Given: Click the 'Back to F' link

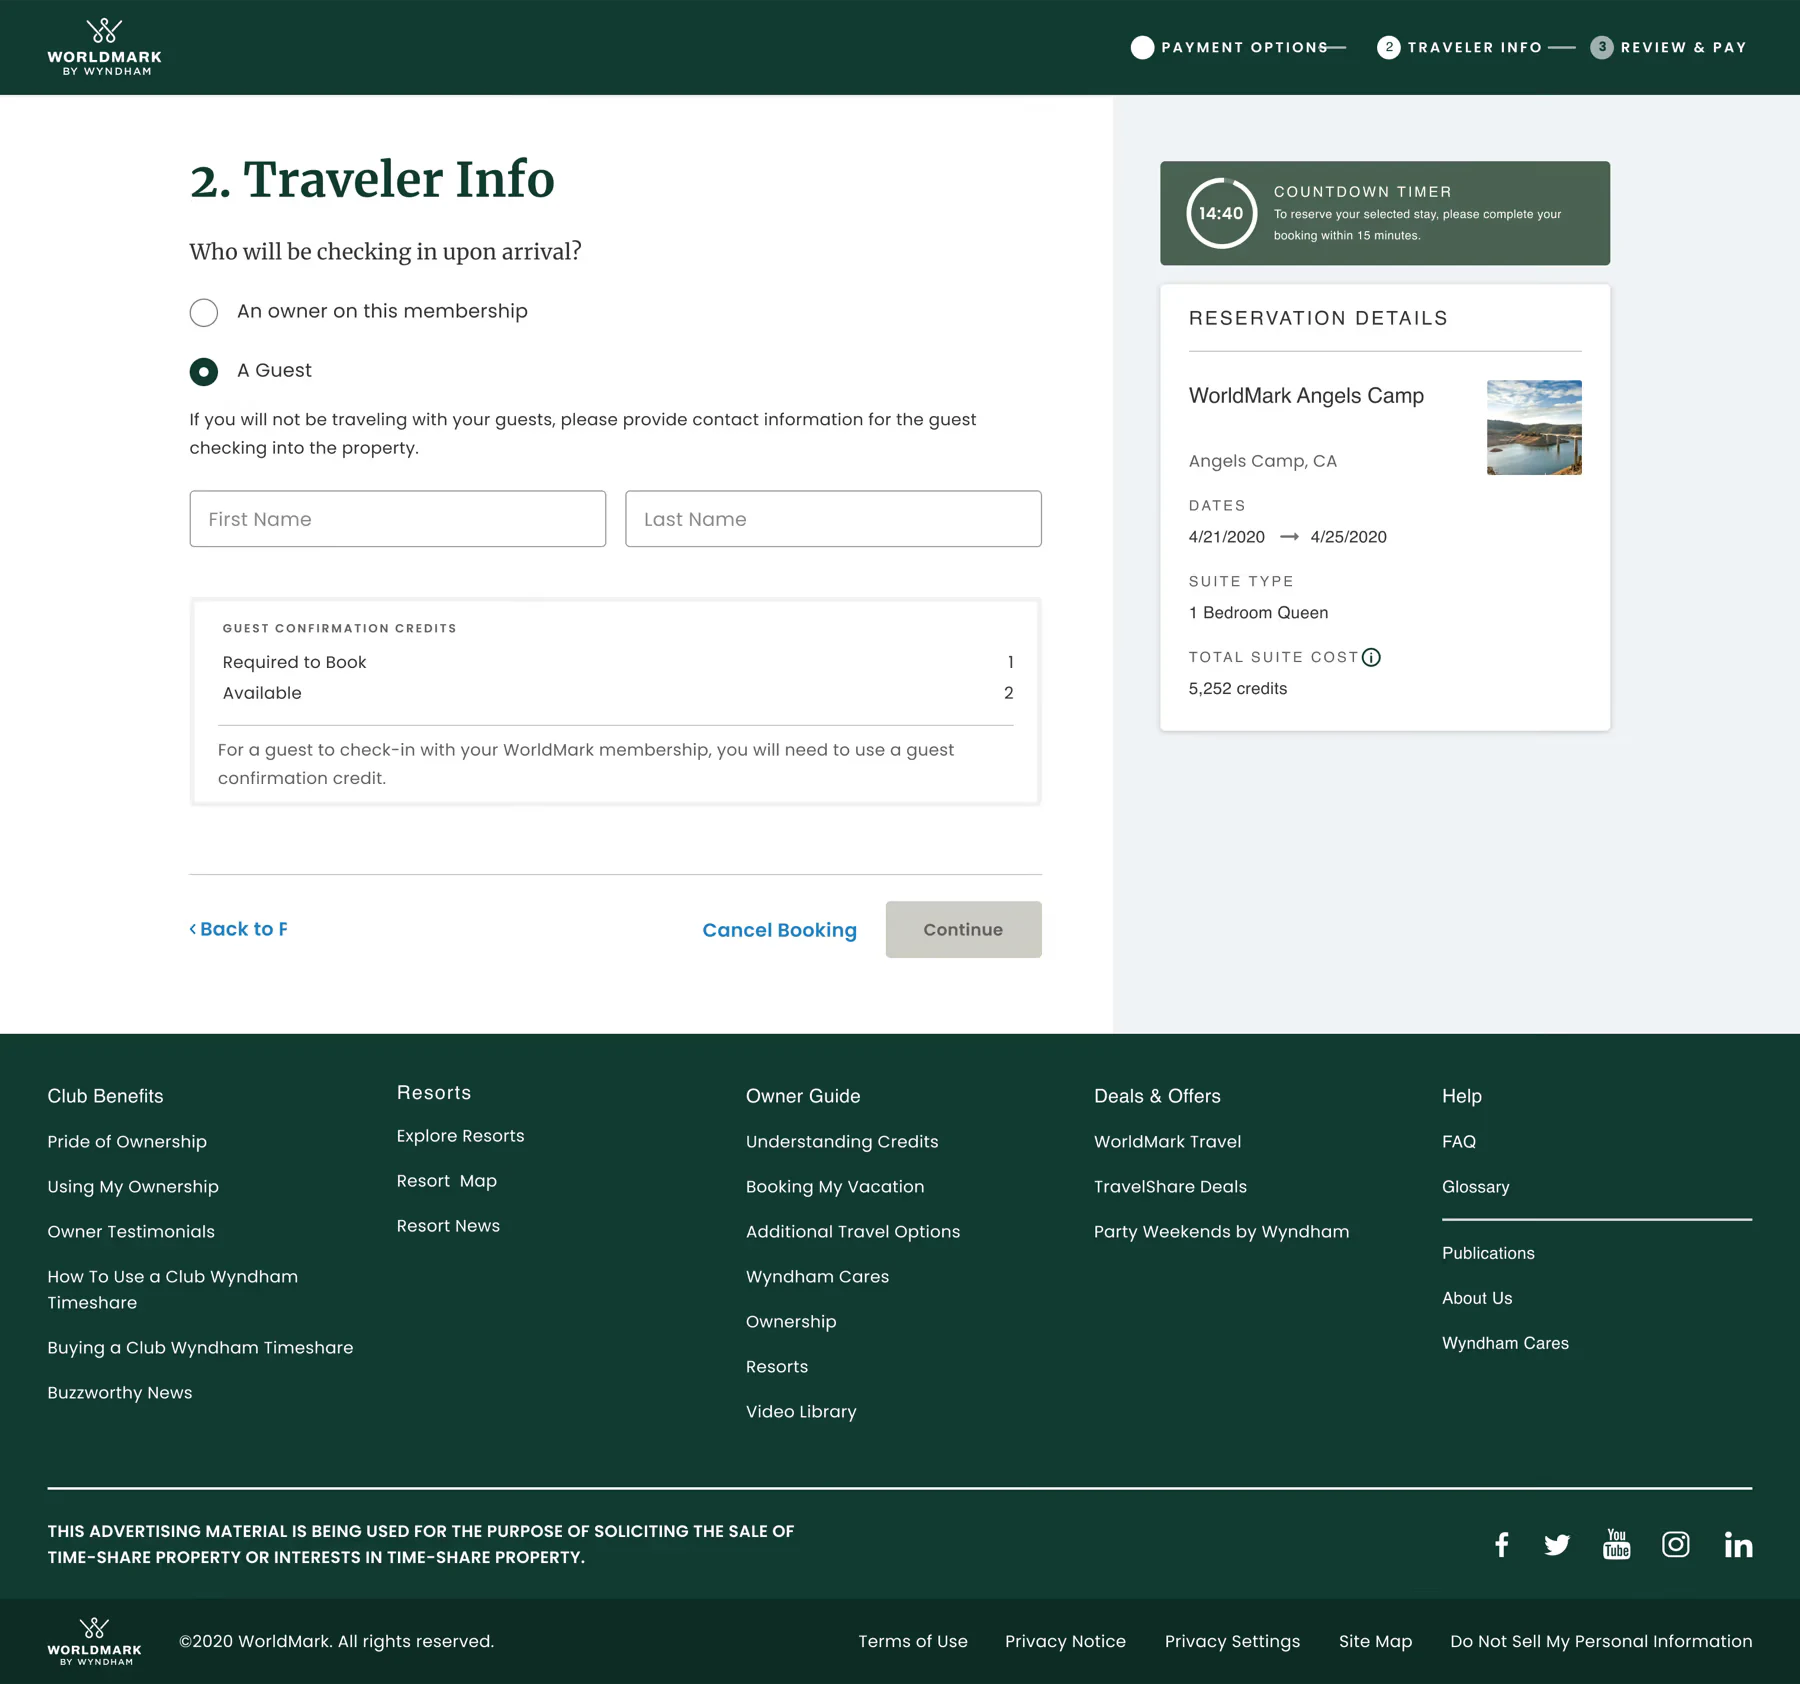Looking at the screenshot, I should tap(239, 929).
